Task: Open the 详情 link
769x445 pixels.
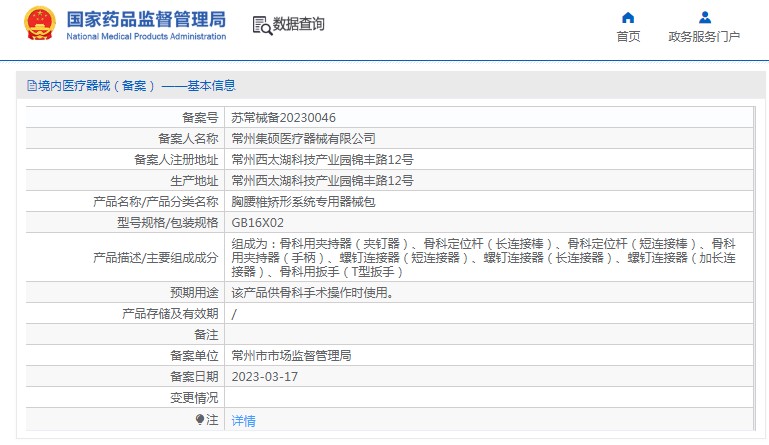Action: [243, 420]
